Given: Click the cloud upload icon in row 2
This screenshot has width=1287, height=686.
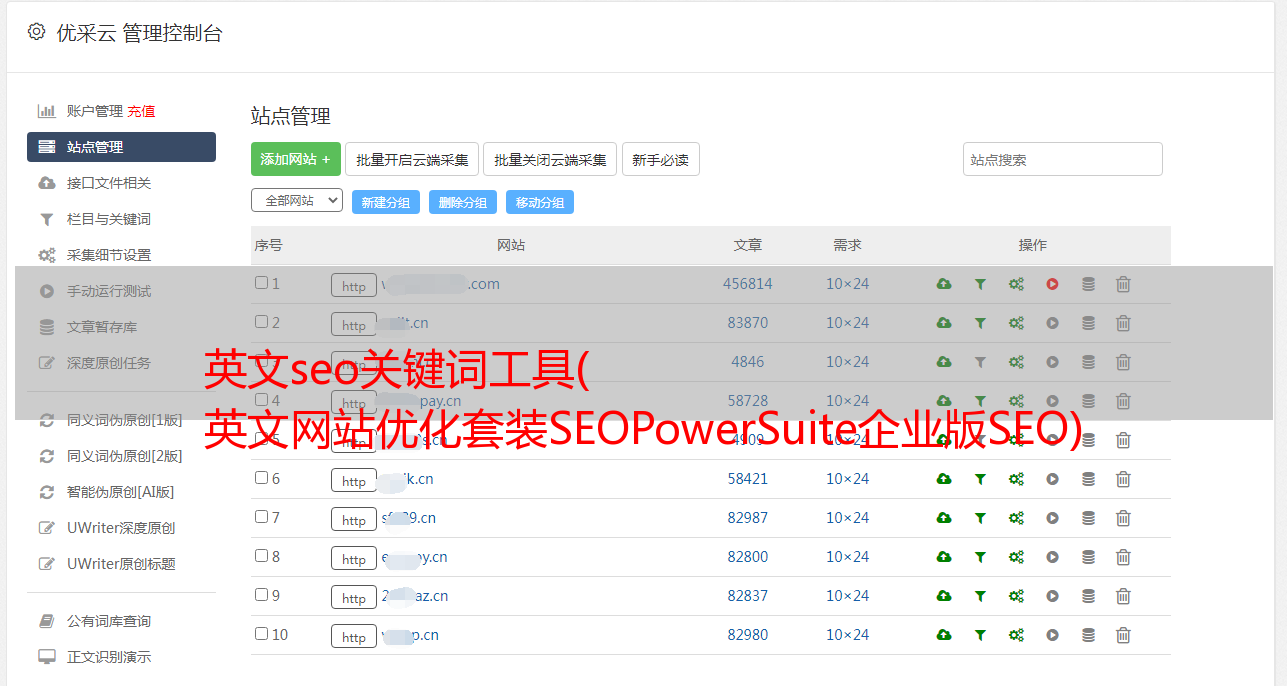Looking at the screenshot, I should point(944,323).
